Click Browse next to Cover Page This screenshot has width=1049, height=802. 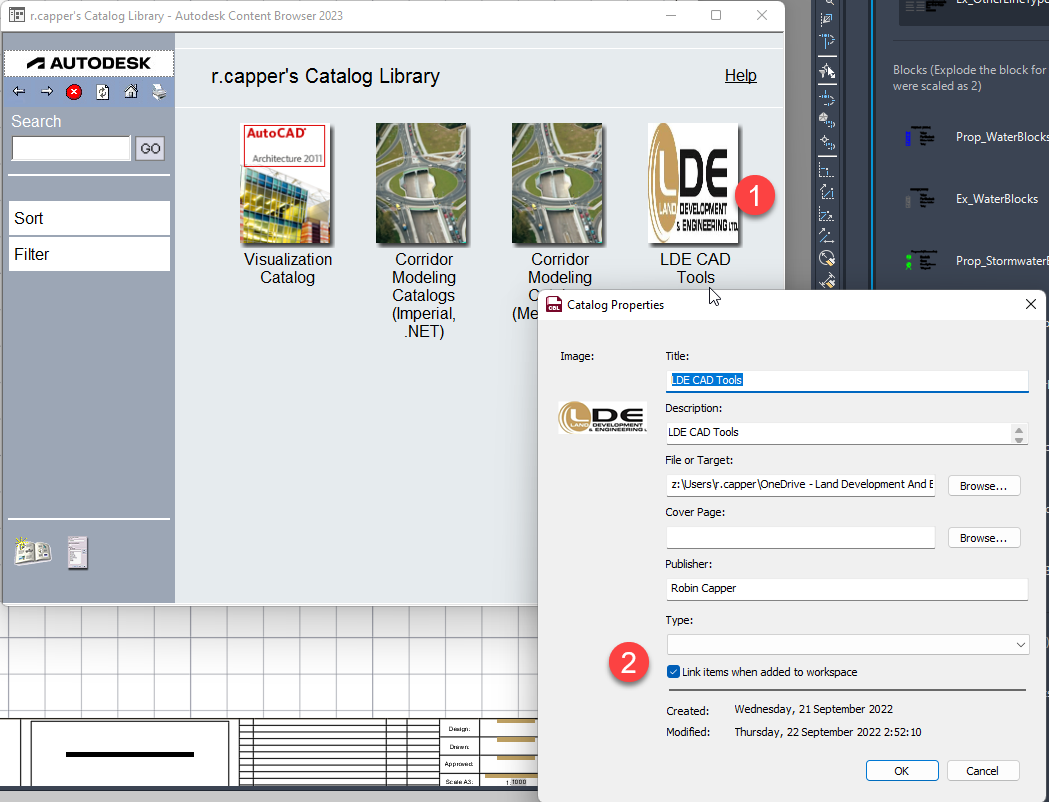click(984, 538)
